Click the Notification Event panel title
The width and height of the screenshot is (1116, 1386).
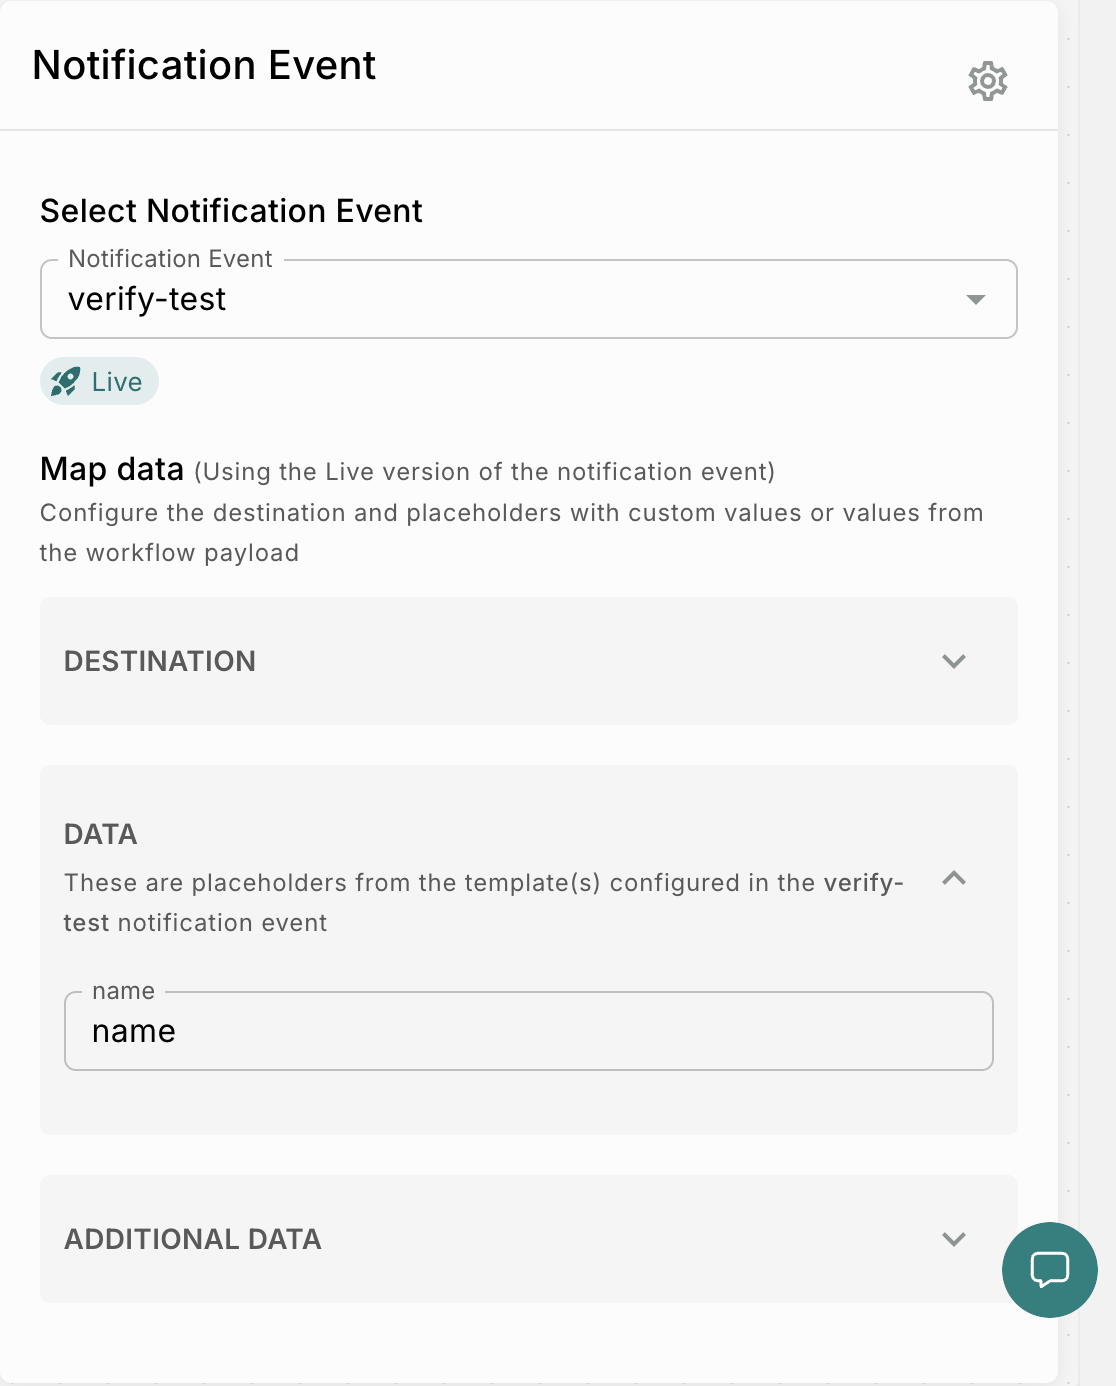(204, 65)
